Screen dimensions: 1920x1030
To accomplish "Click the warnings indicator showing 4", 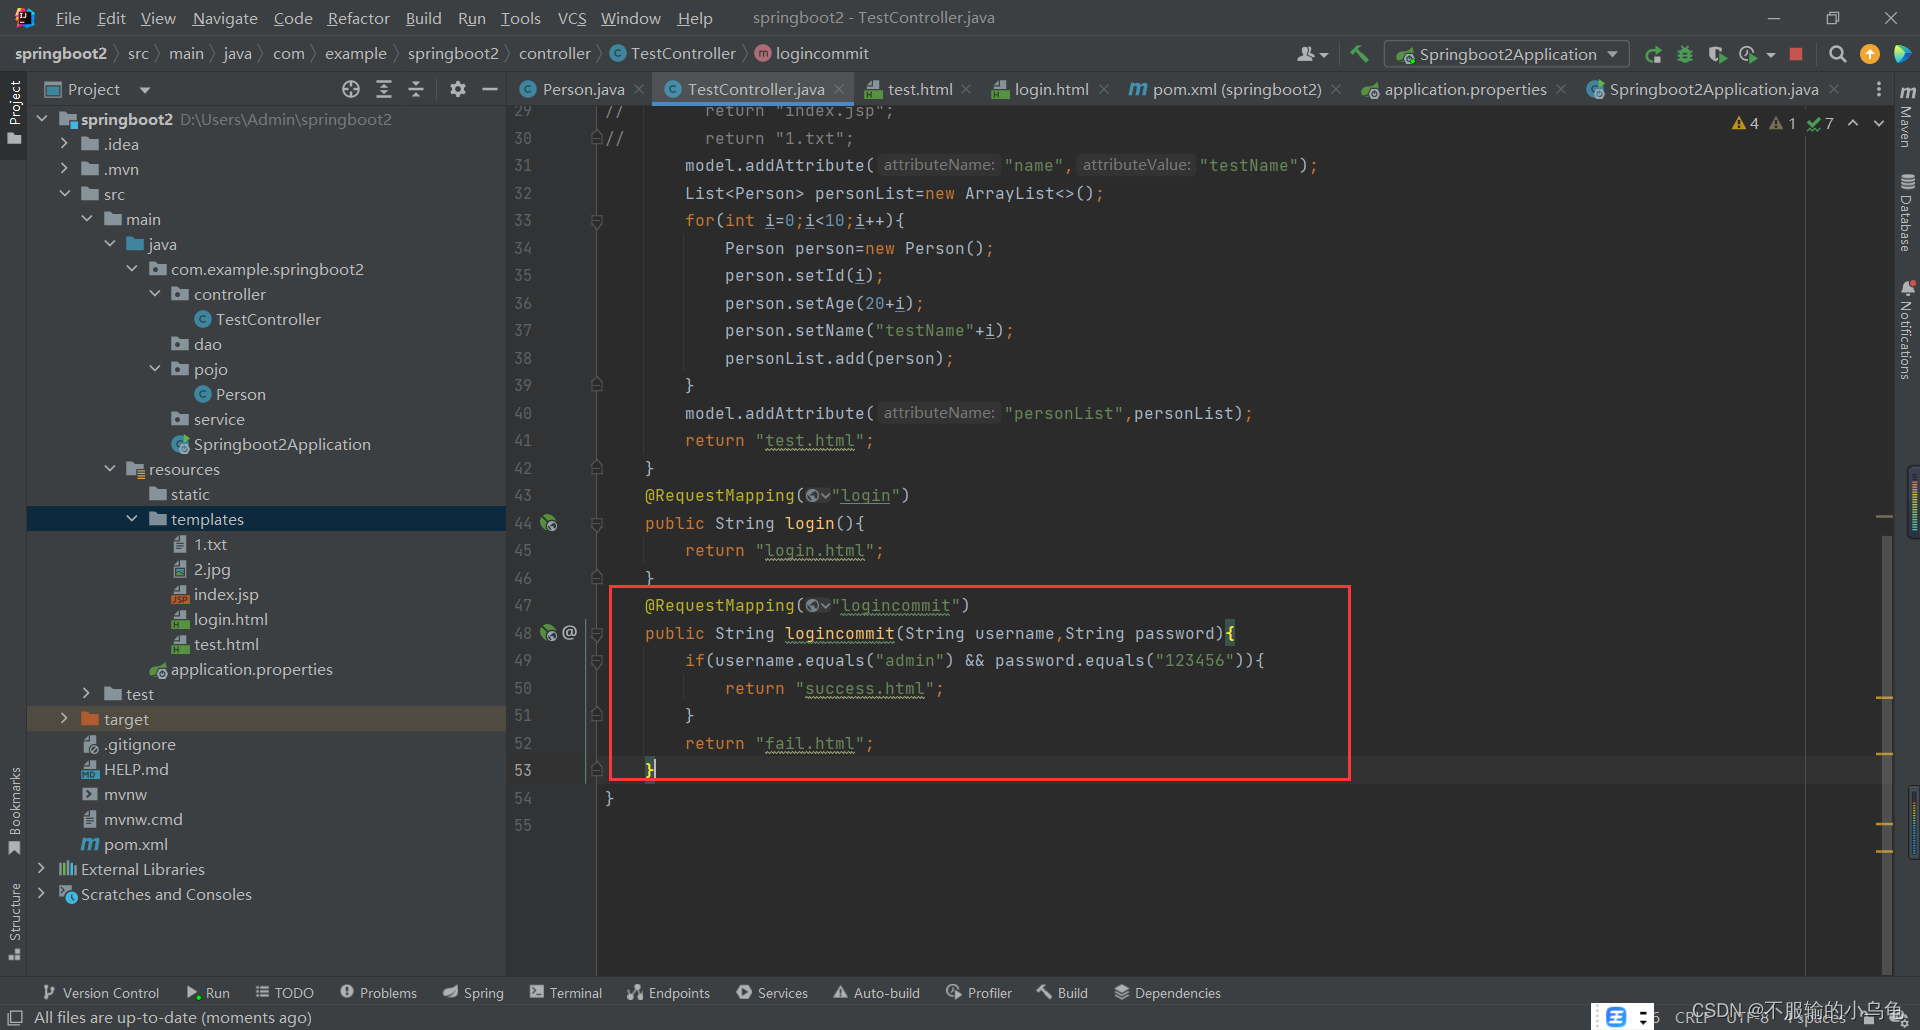I will 1746,123.
